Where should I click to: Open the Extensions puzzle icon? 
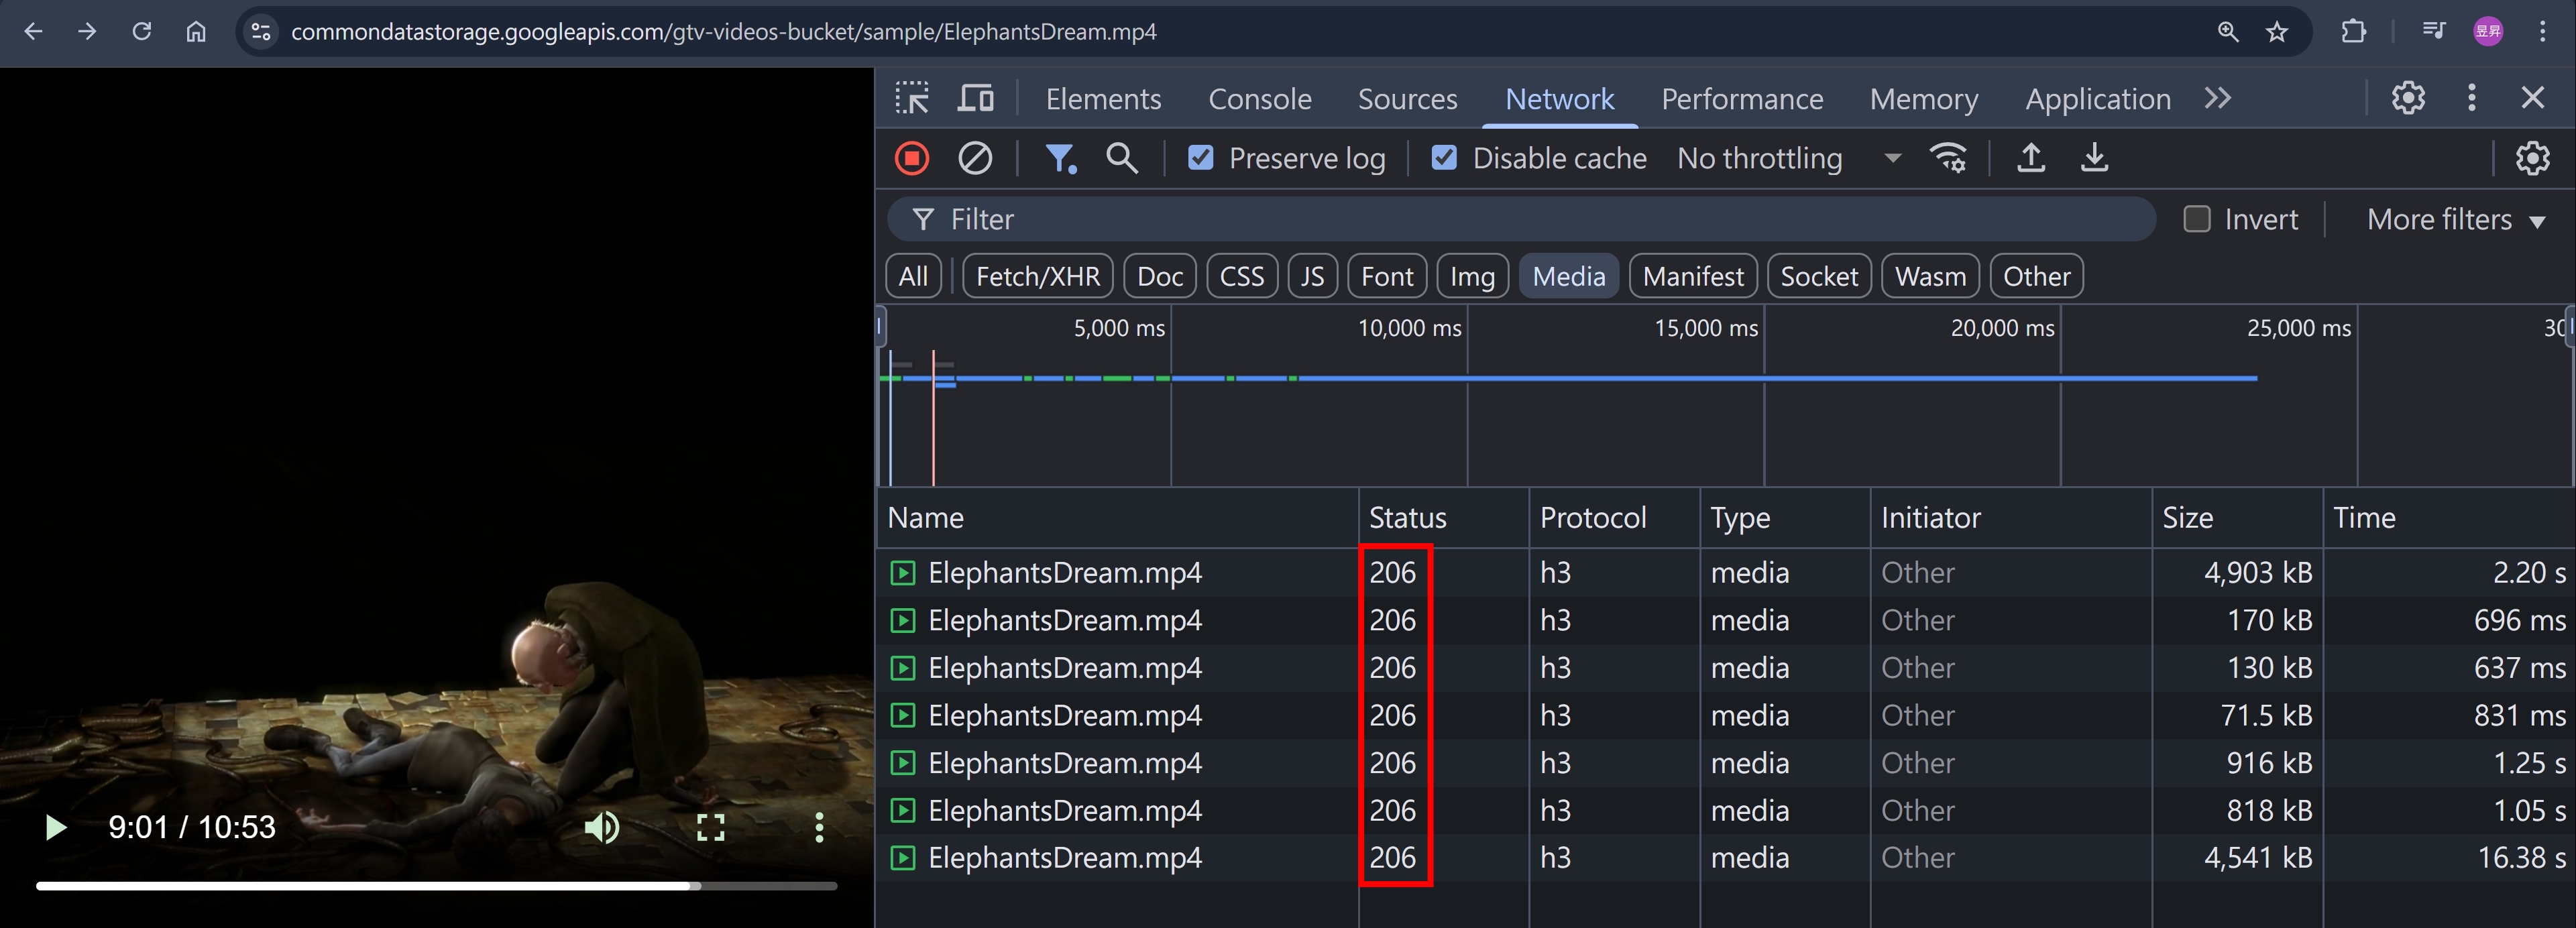(x=2354, y=32)
